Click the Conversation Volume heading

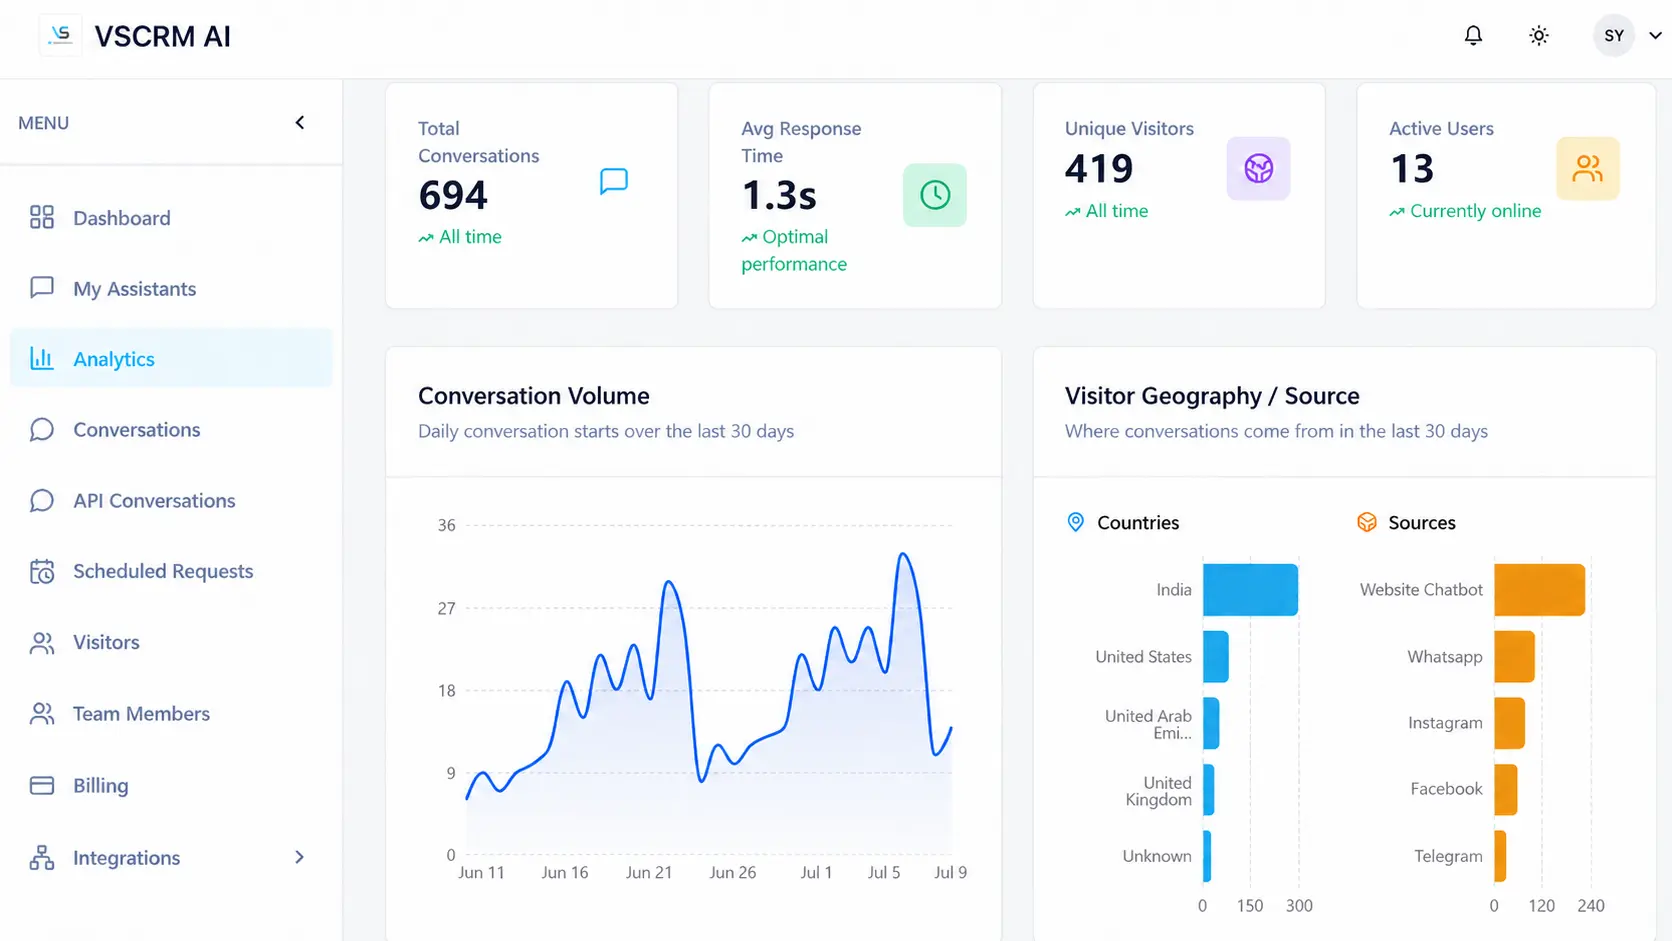tap(534, 396)
